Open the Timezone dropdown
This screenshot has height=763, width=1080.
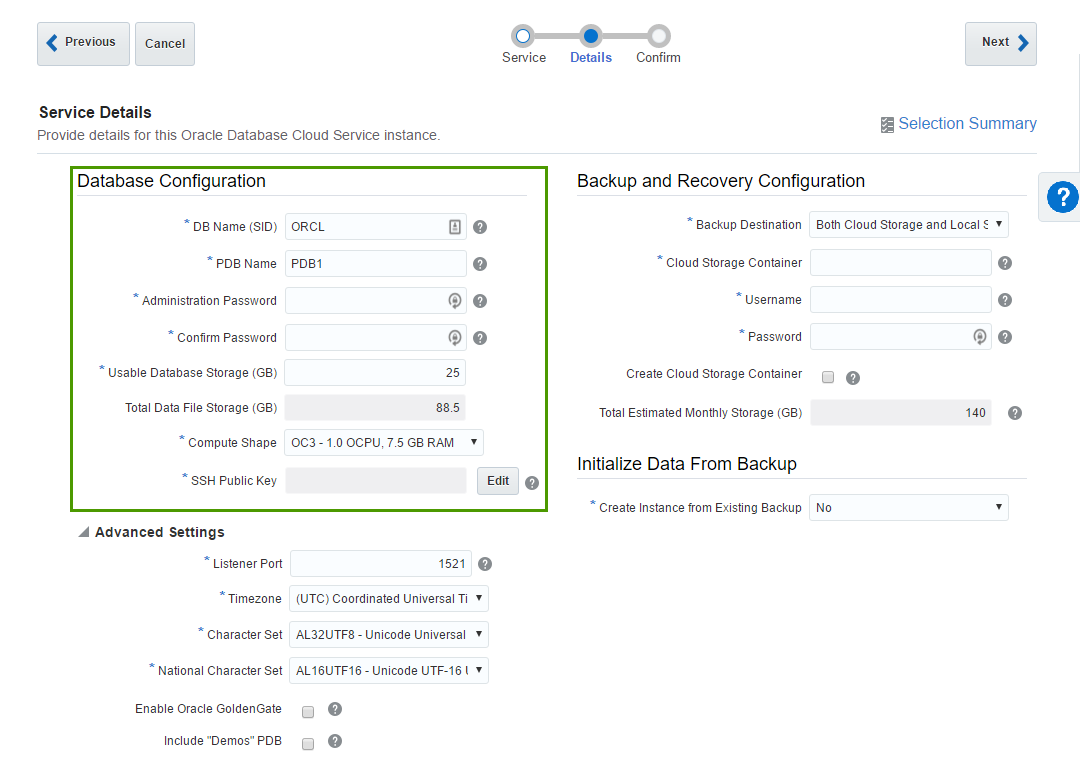click(388, 598)
